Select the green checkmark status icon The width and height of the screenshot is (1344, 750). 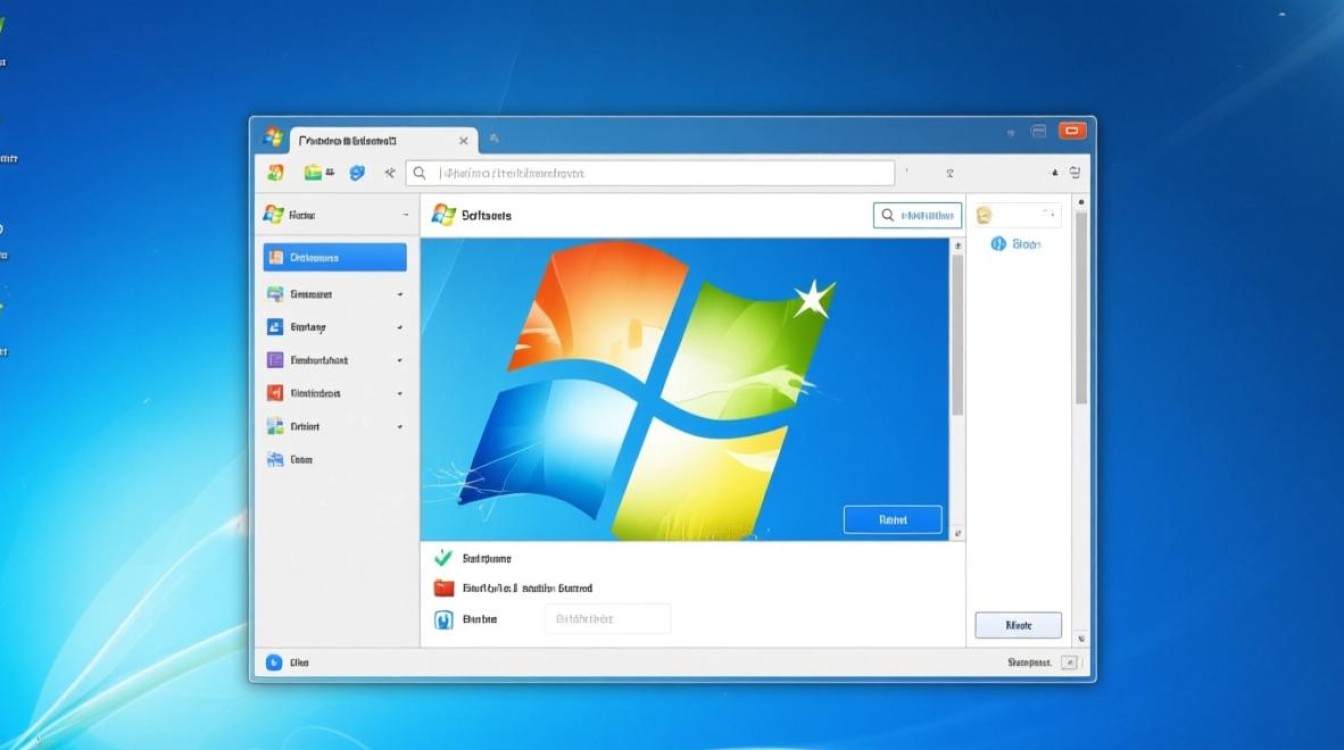442,558
